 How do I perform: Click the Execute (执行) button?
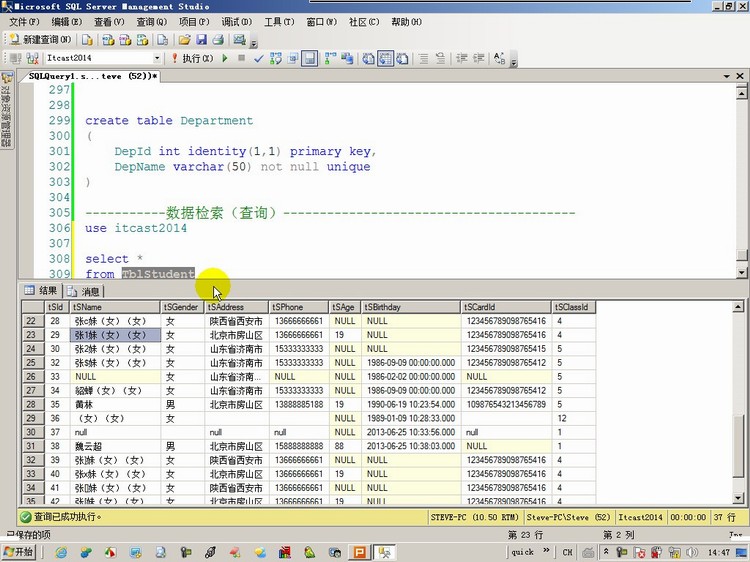(192, 58)
